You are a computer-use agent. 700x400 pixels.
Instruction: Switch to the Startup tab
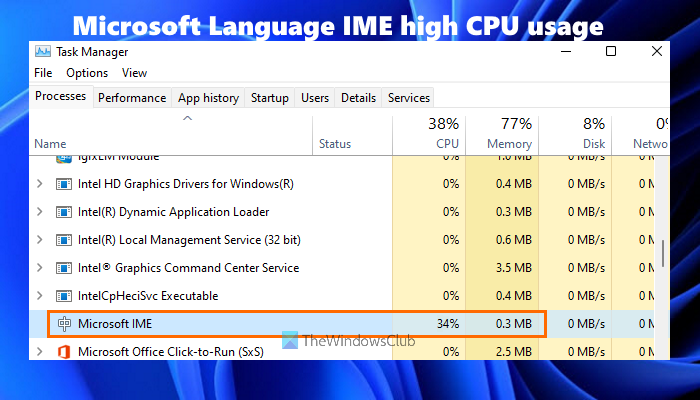(270, 98)
